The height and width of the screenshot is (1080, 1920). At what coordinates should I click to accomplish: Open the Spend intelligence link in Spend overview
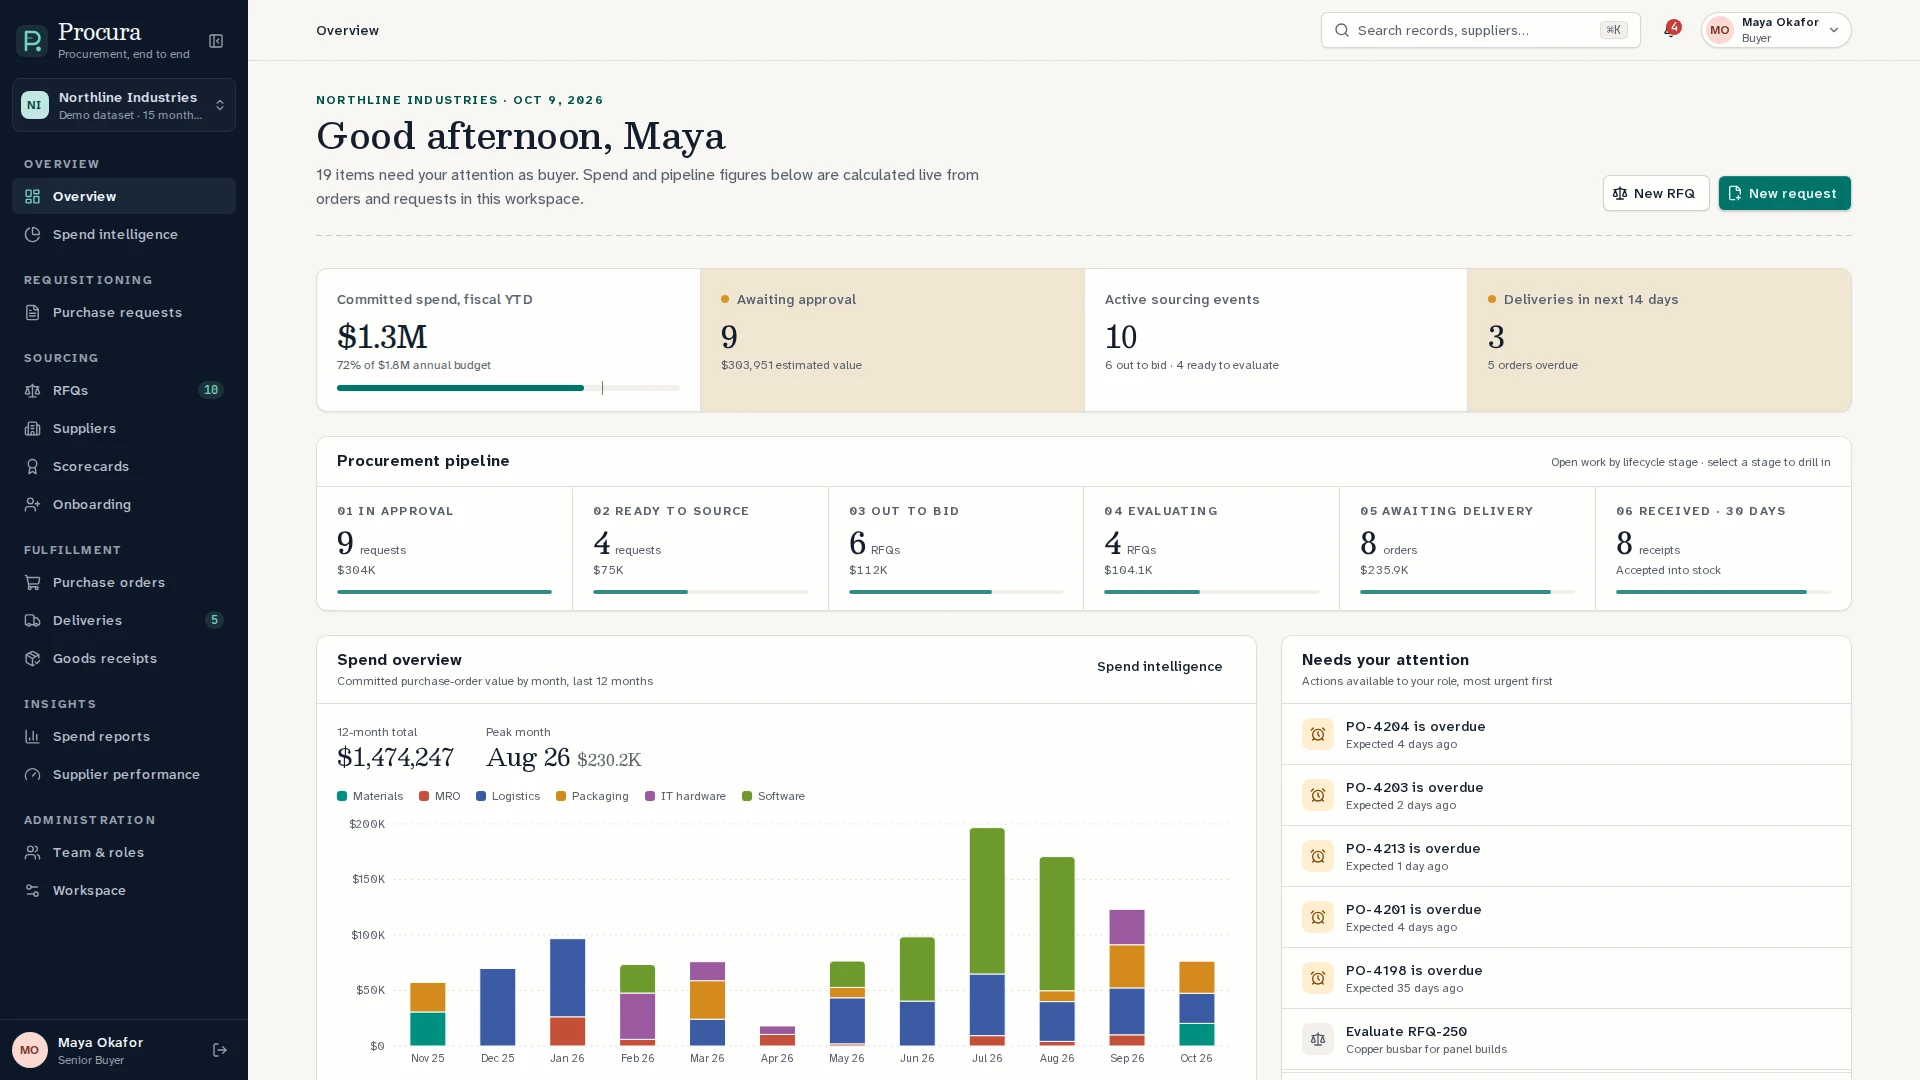[1159, 667]
